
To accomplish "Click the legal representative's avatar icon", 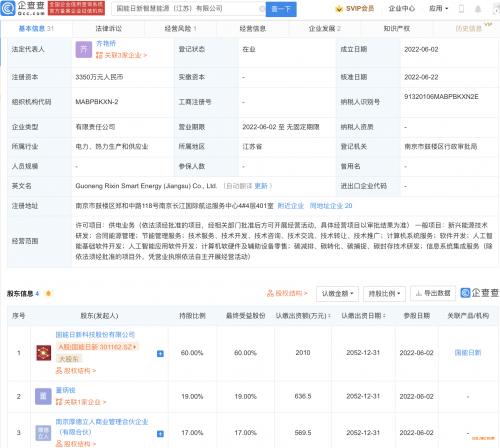I will point(84,50).
